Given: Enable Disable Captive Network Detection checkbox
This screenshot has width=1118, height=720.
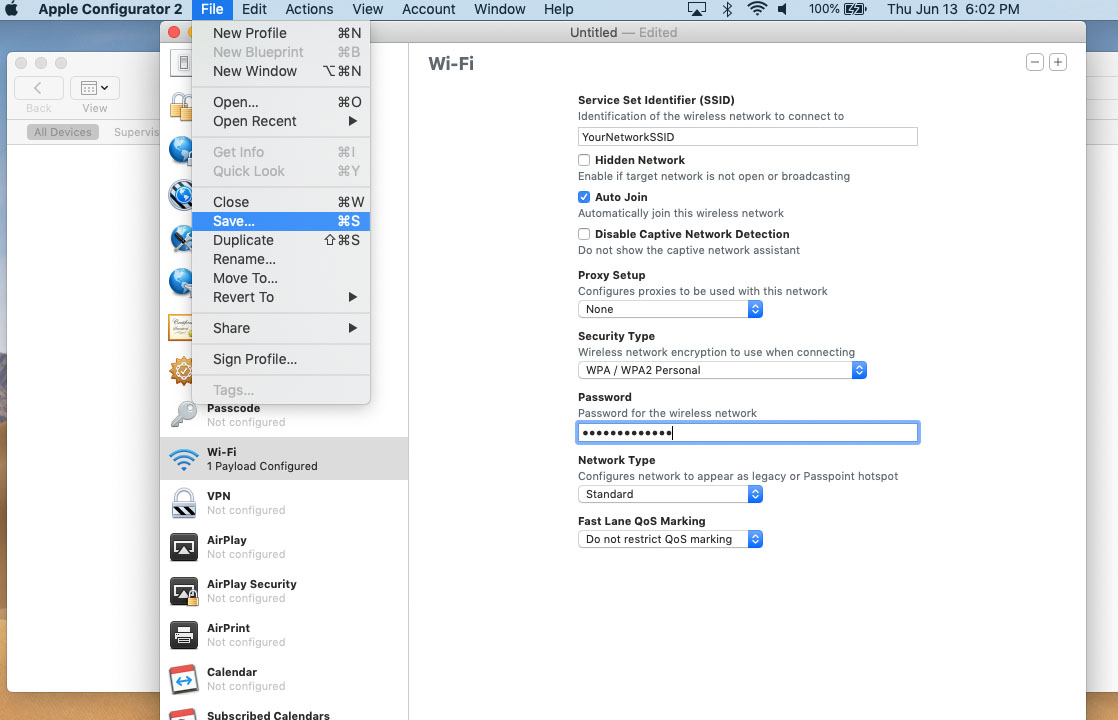Looking at the screenshot, I should click(x=584, y=234).
